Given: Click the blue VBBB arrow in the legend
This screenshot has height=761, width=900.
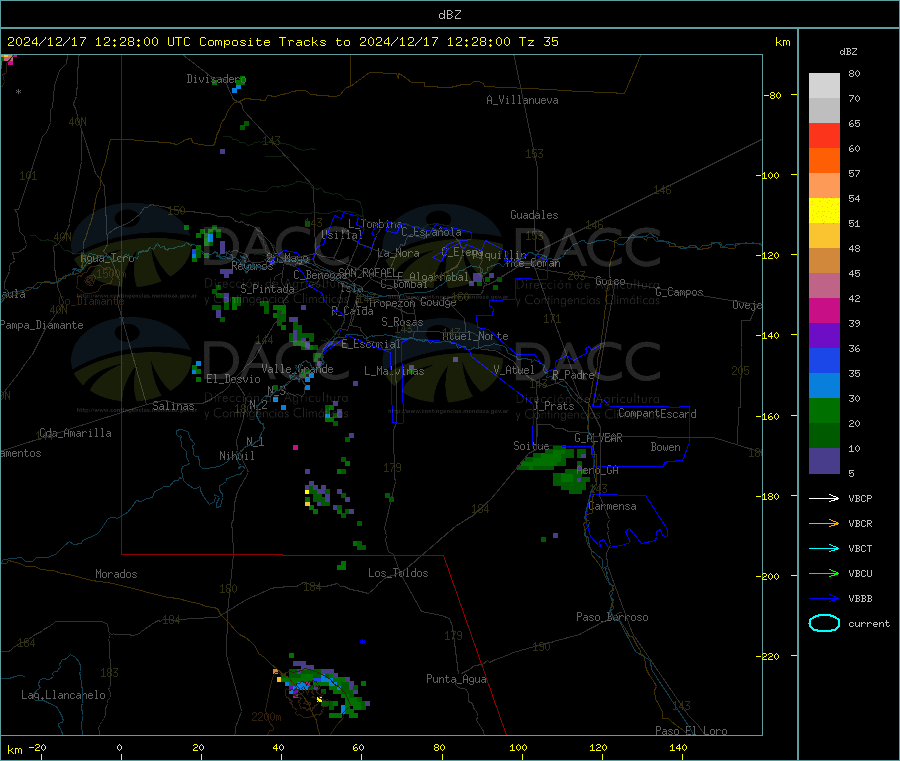Looking at the screenshot, I should click(x=824, y=599).
